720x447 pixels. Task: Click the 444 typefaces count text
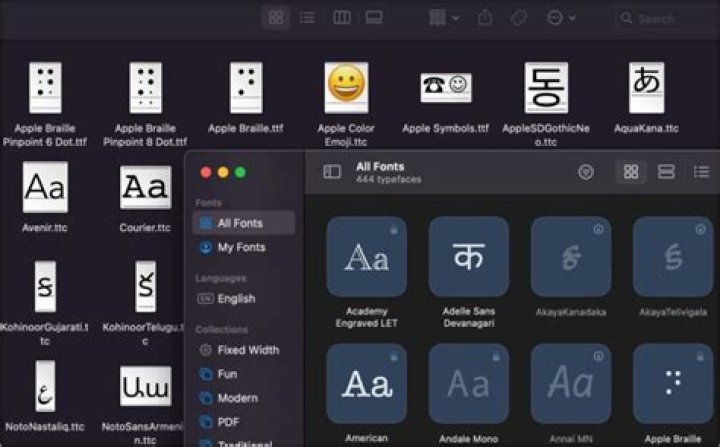(388, 180)
